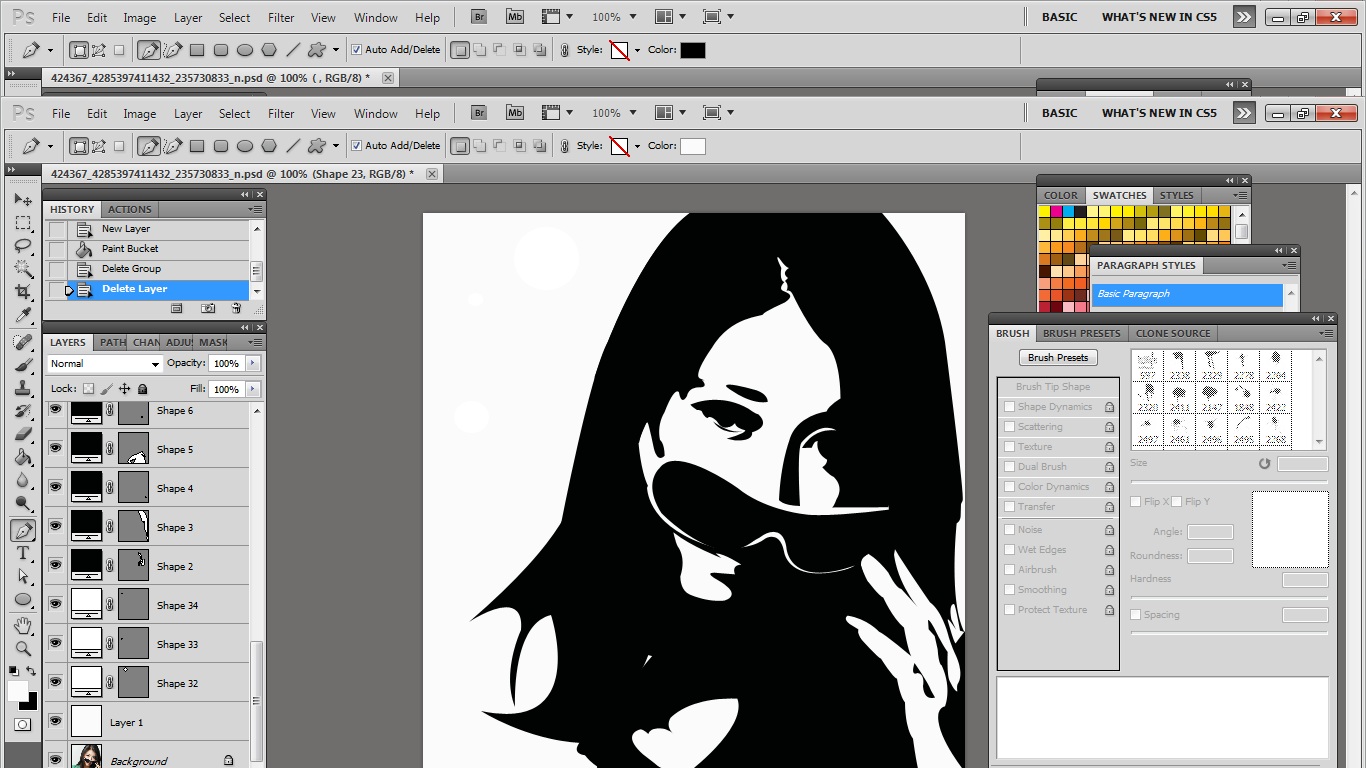Click the Brush Presets button

point(1058,357)
